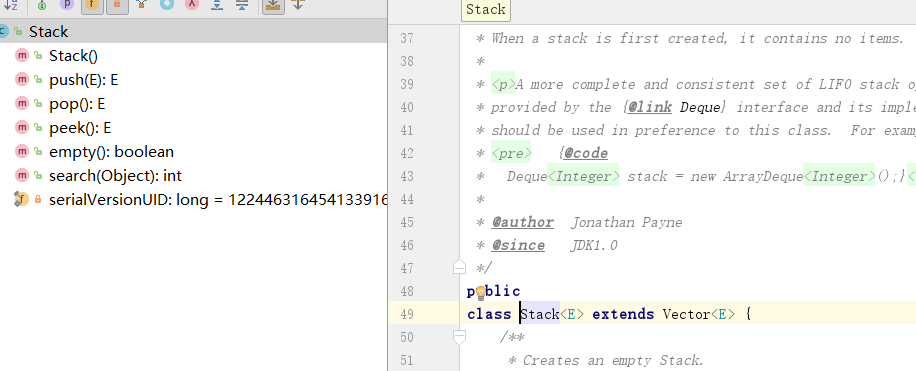This screenshot has height=371, width=916.
Task: Click the <pre> tag on line 42
Action: tap(511, 153)
